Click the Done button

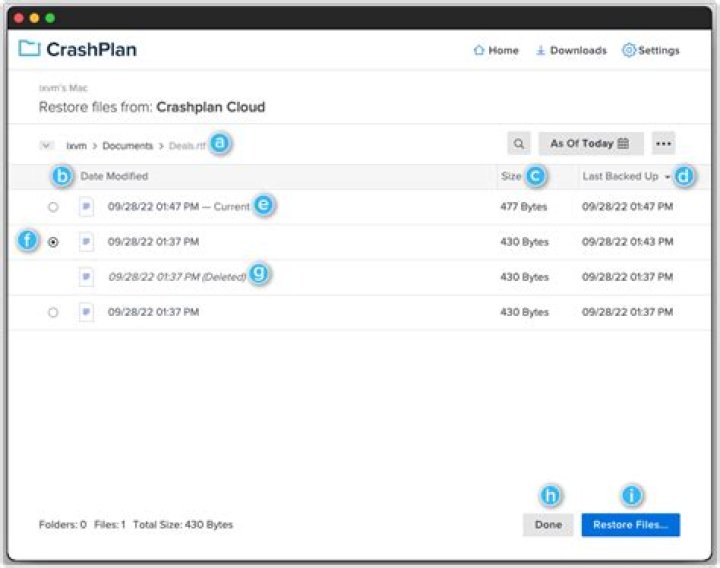pos(548,524)
